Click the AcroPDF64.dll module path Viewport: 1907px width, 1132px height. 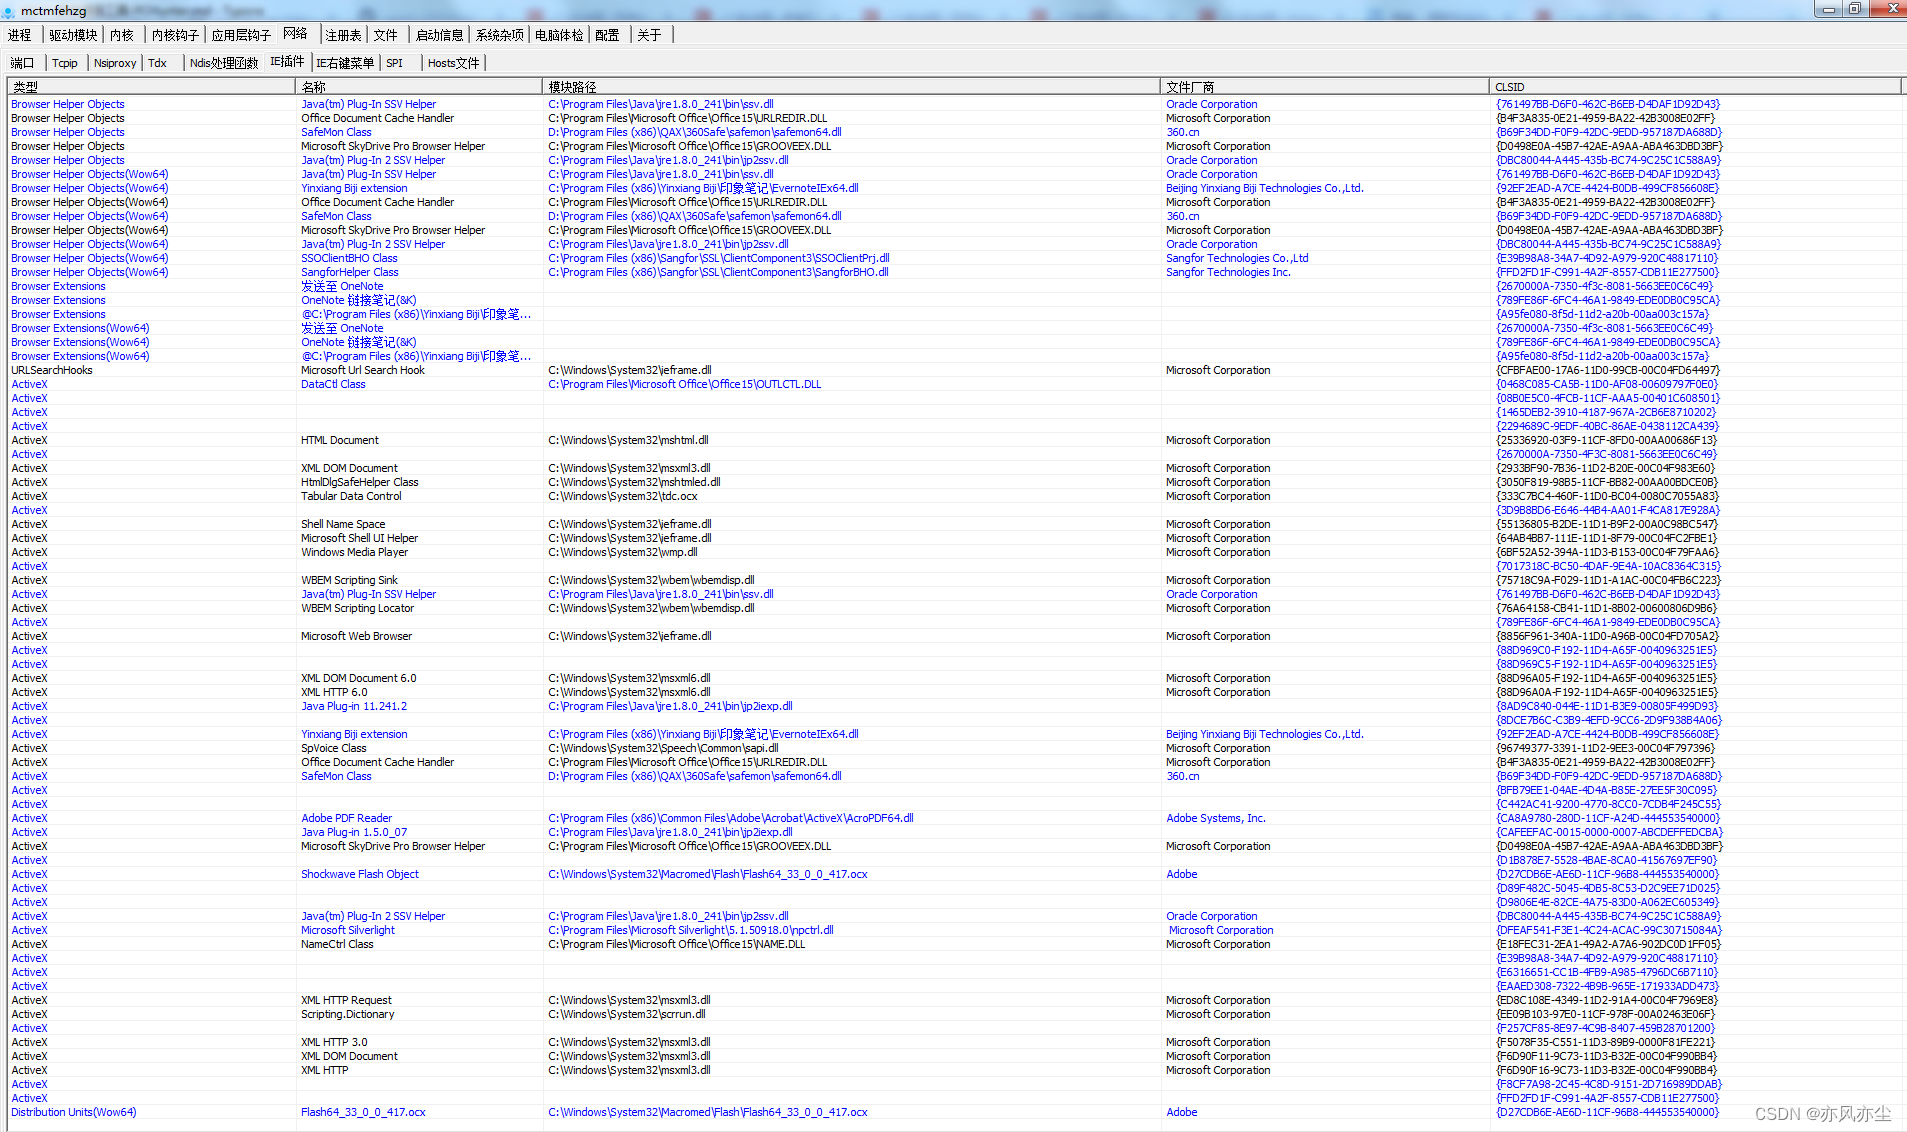point(731,818)
